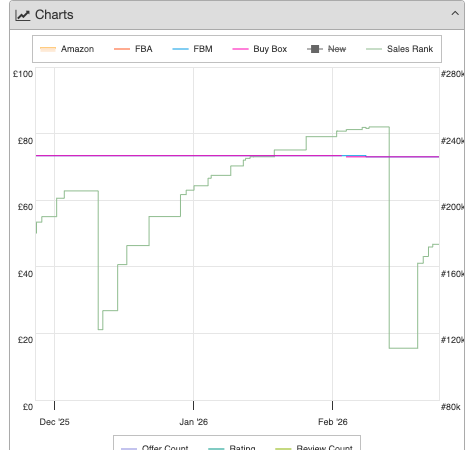474x450 pixels.
Task: Click the Charts line-graph icon
Action: pos(23,15)
